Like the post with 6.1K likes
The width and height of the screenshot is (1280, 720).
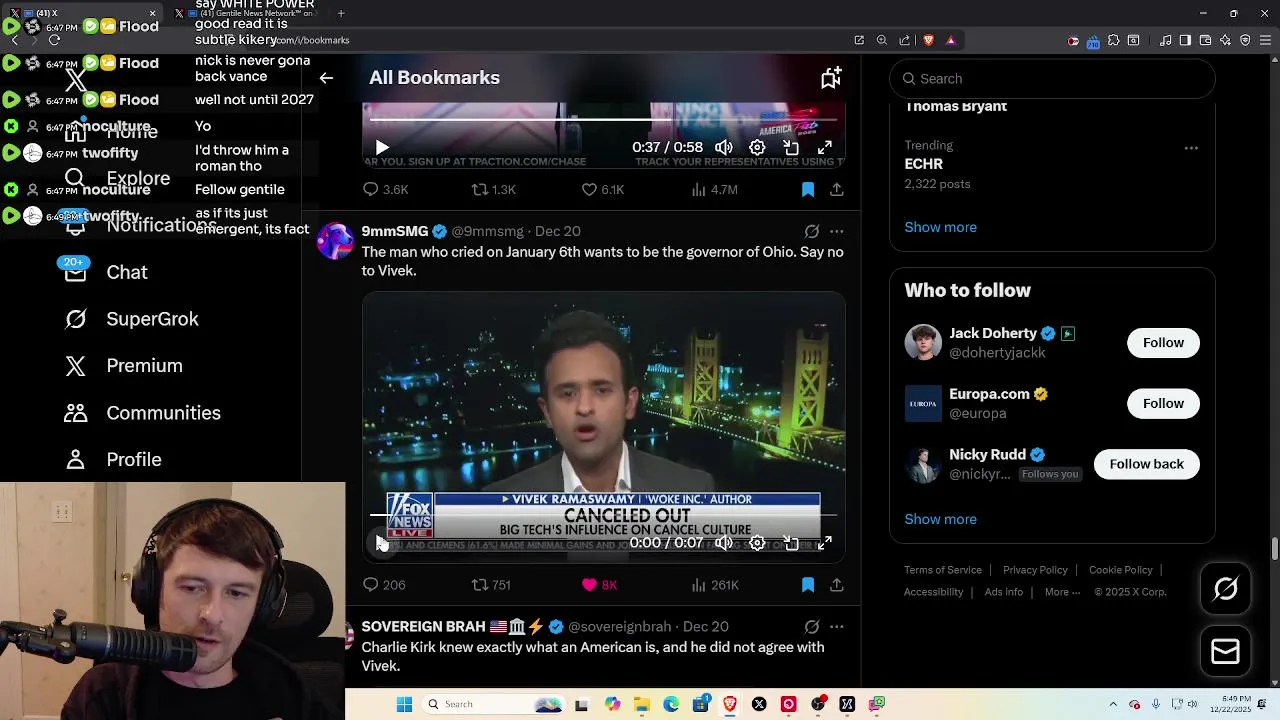tap(602, 189)
